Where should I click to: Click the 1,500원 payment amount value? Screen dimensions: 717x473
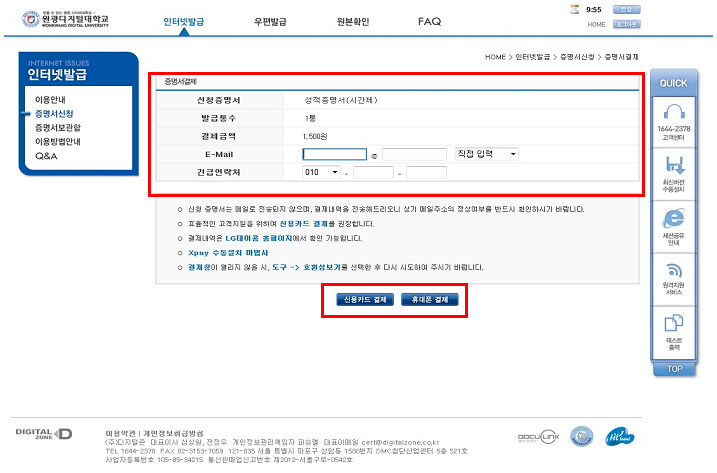(x=315, y=136)
